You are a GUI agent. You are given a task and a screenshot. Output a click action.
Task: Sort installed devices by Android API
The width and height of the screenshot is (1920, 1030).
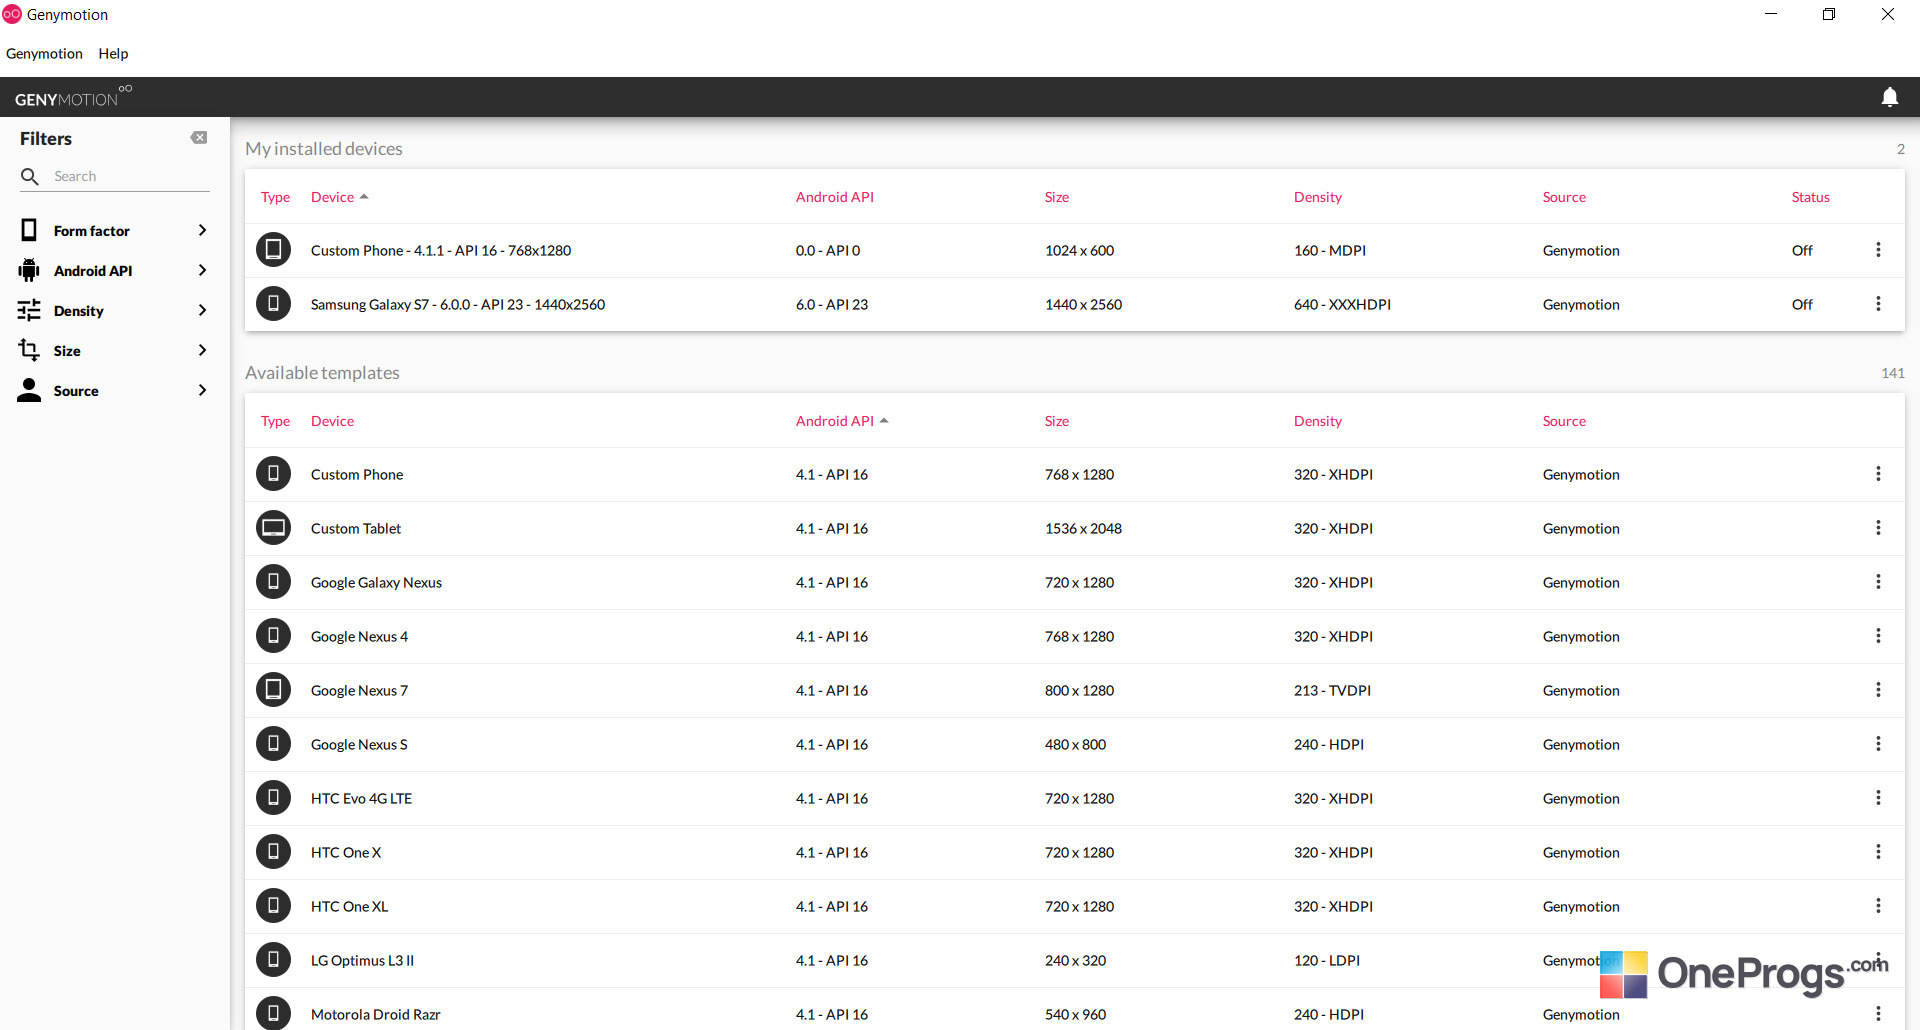coord(835,197)
